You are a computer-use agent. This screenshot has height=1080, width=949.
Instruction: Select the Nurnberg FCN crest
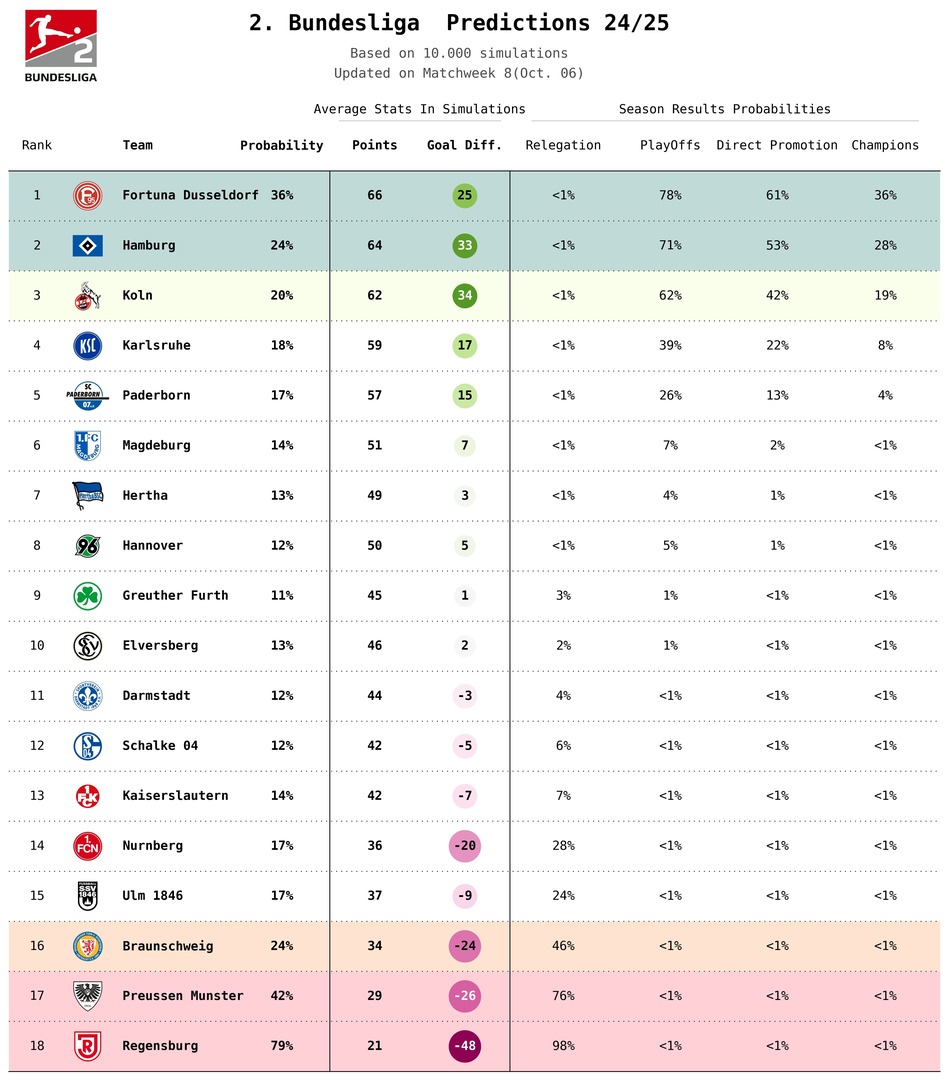point(87,845)
